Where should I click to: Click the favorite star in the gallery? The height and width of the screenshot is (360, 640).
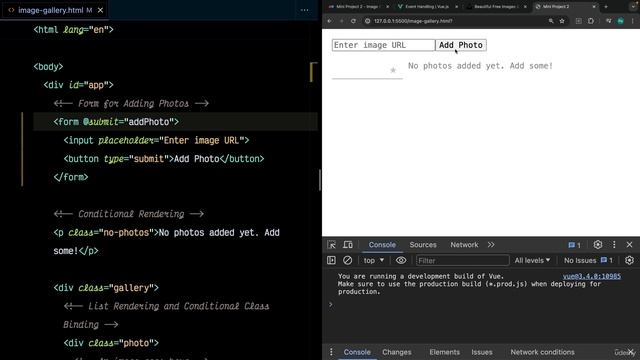[x=393, y=70]
